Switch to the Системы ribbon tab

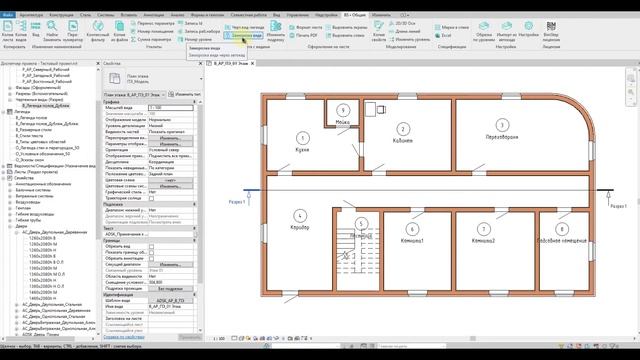[x=106, y=15]
